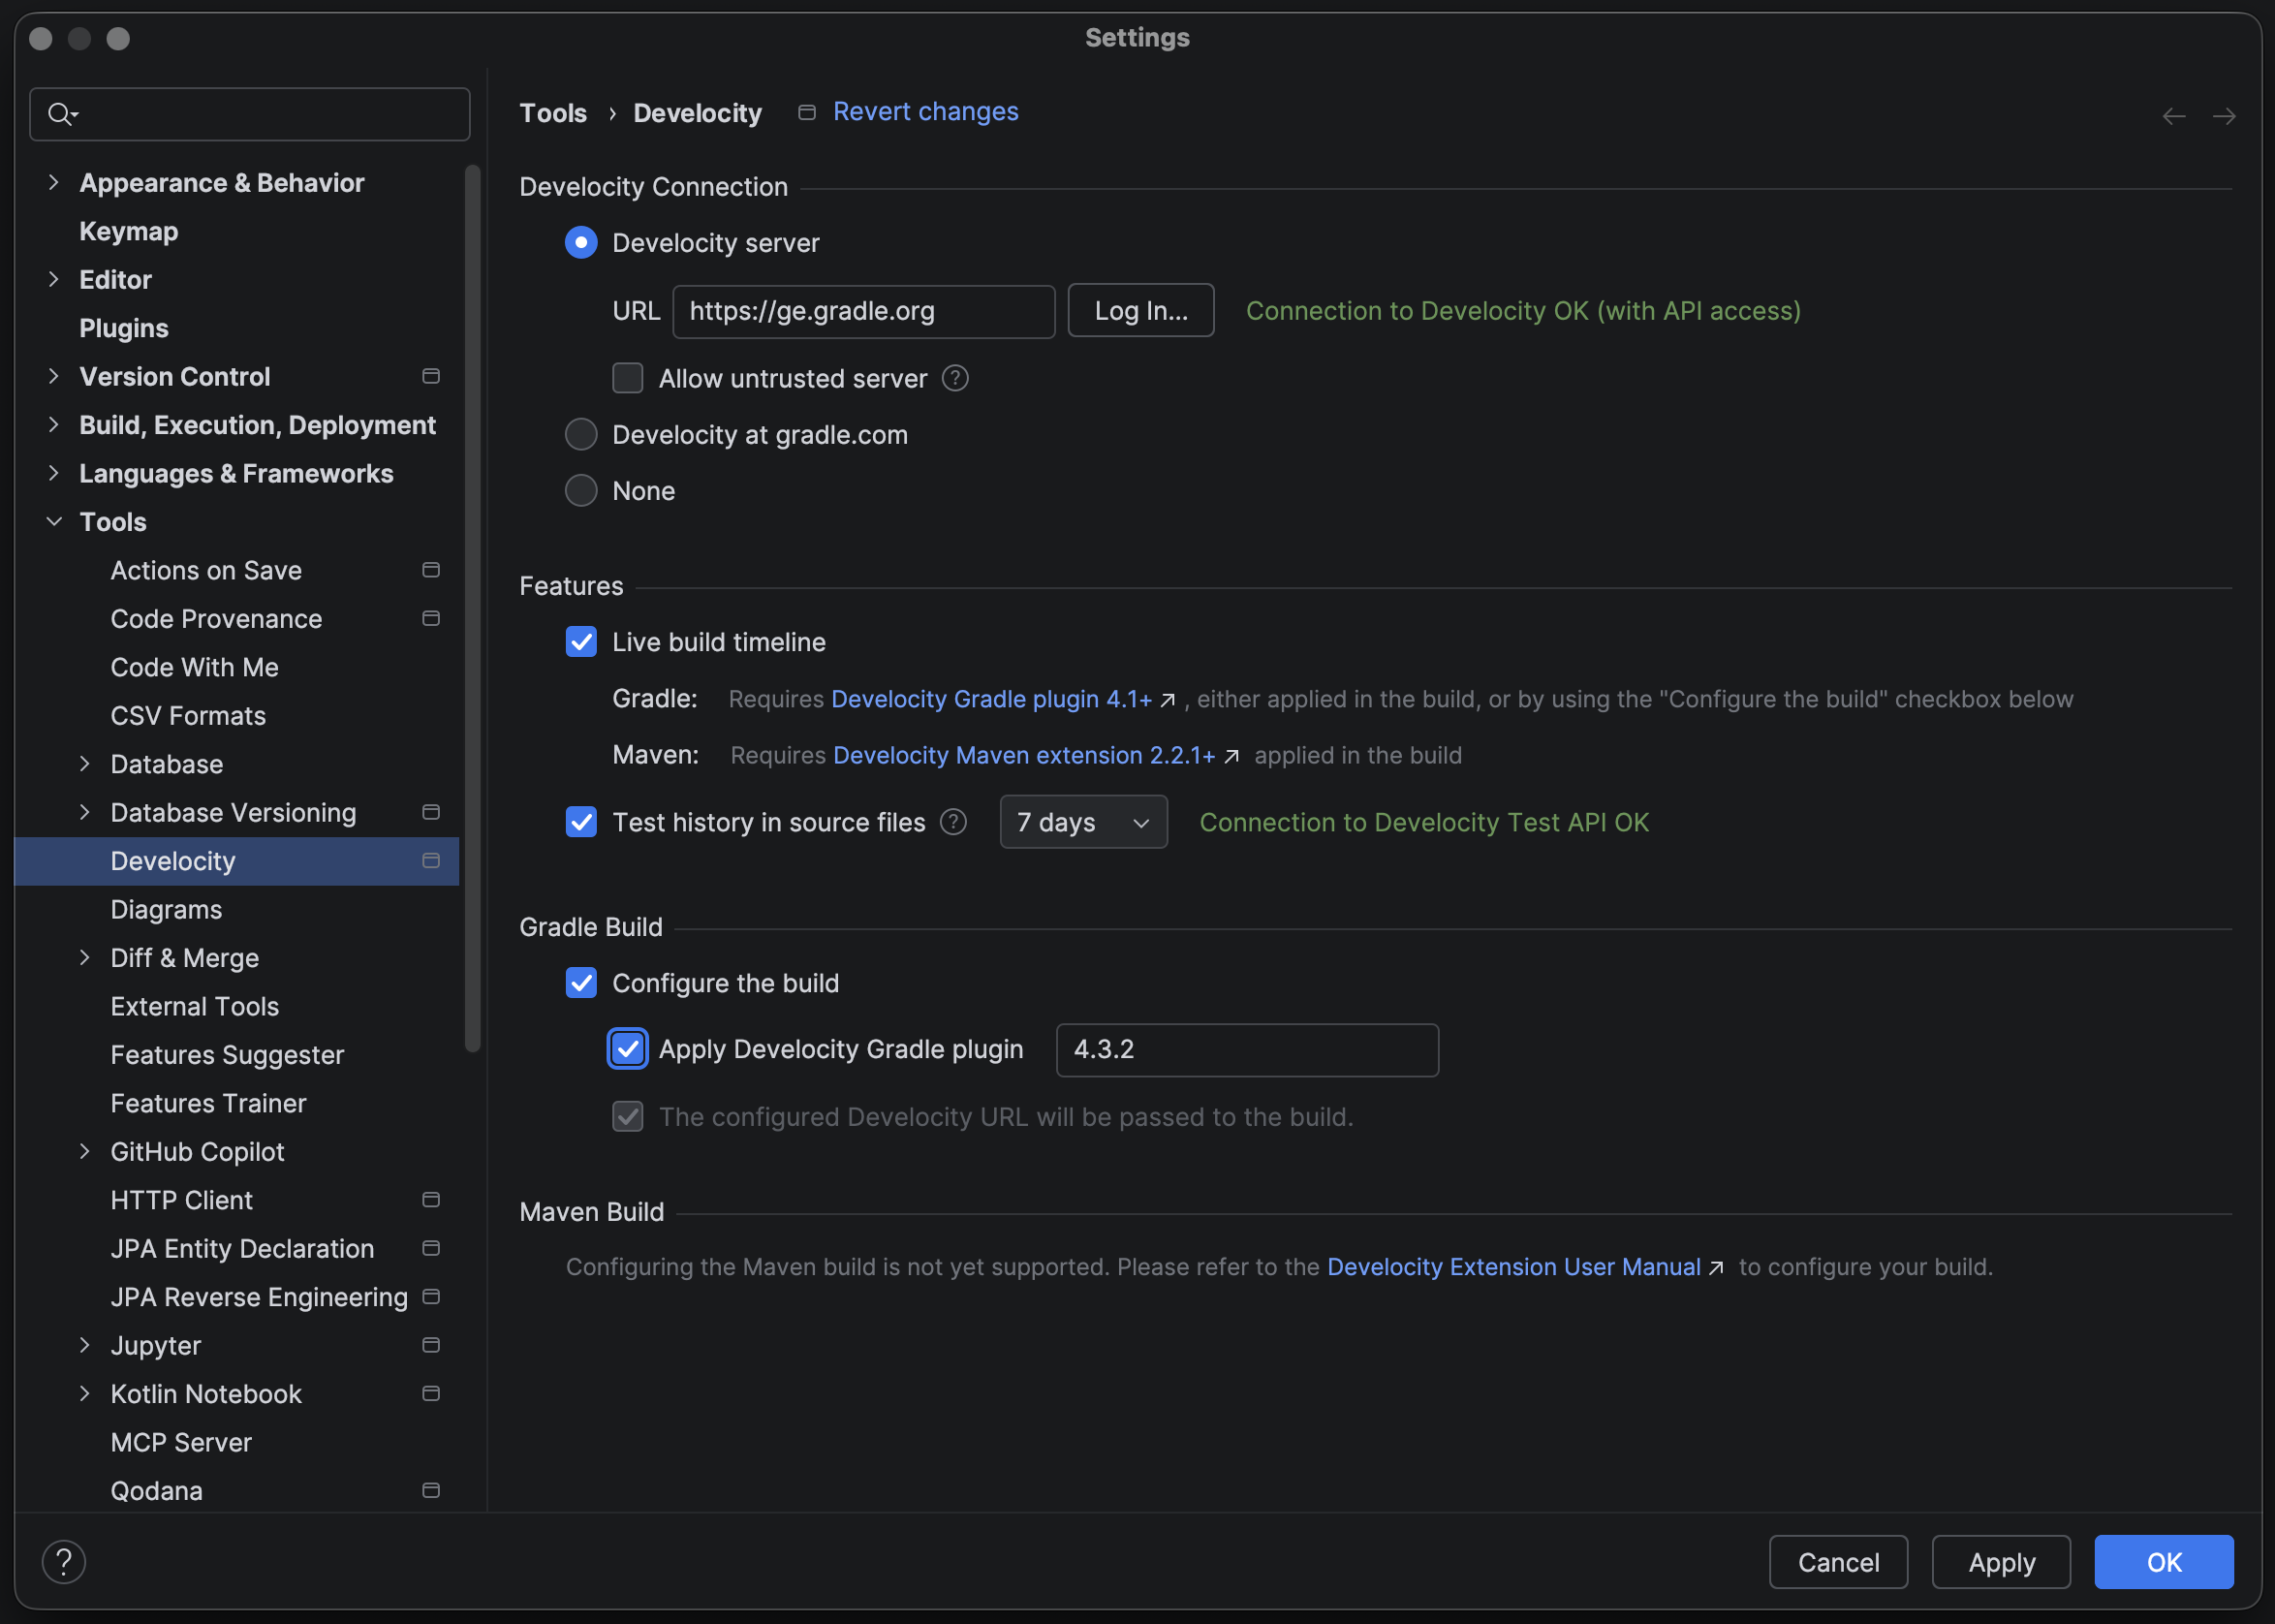Collapse the Tools section in the sidebar
The image size is (2275, 1624).
coord(54,521)
